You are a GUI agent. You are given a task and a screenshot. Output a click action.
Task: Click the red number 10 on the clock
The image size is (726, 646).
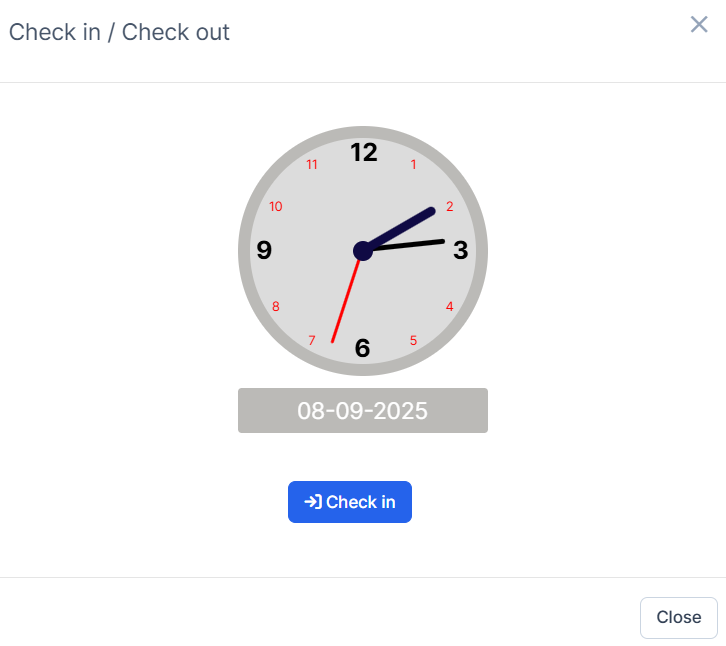point(276,207)
